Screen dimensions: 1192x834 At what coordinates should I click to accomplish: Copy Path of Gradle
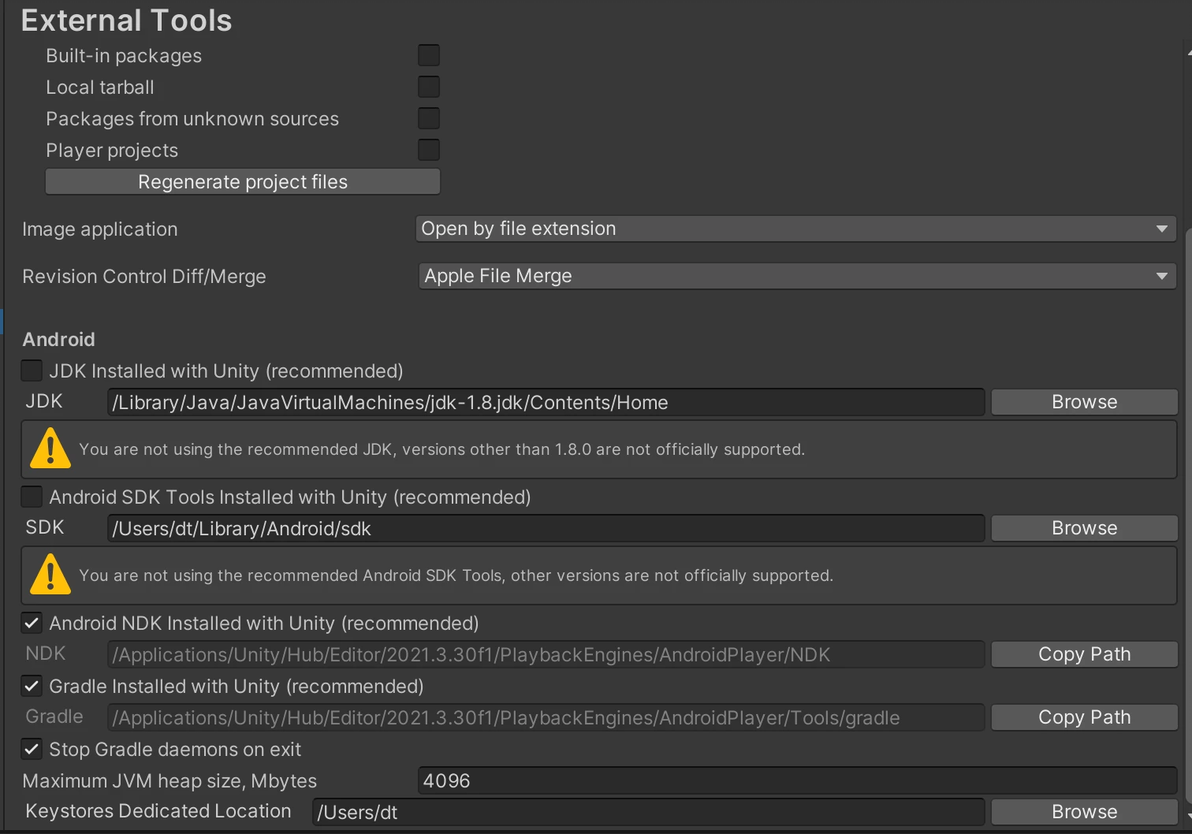pyautogui.click(x=1084, y=718)
